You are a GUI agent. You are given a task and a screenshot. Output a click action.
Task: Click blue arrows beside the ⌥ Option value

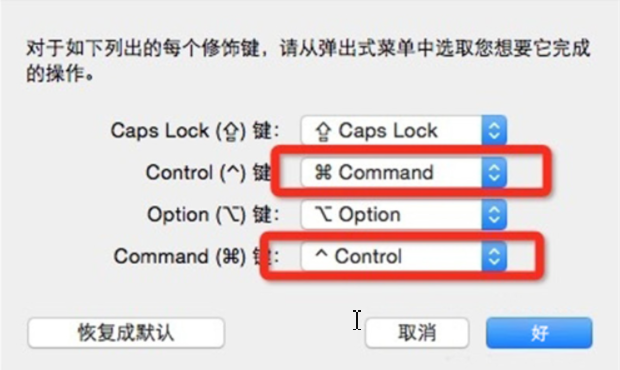[494, 214]
